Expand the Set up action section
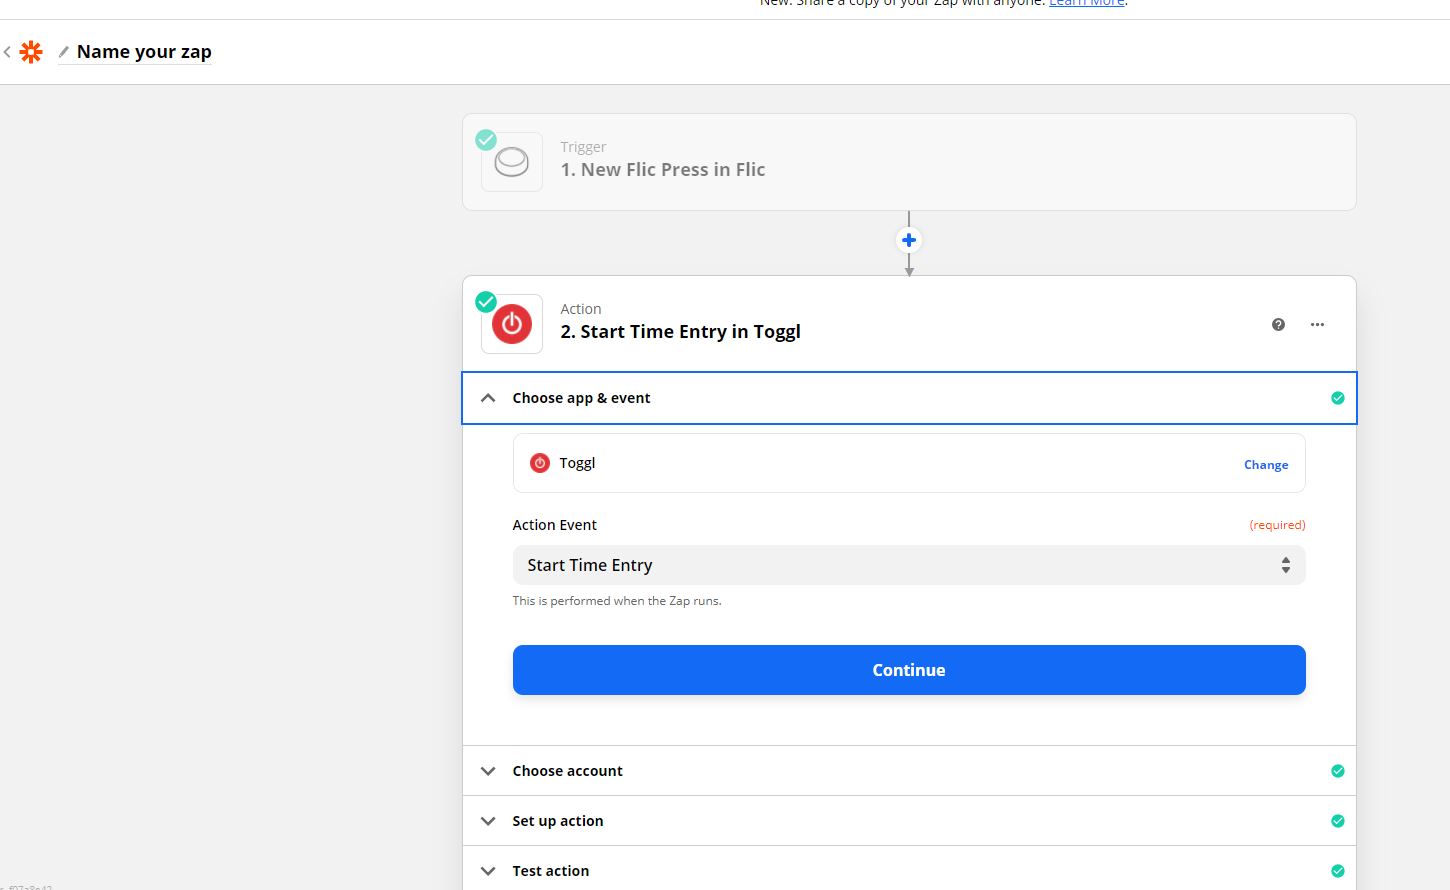1450x890 pixels. 488,821
